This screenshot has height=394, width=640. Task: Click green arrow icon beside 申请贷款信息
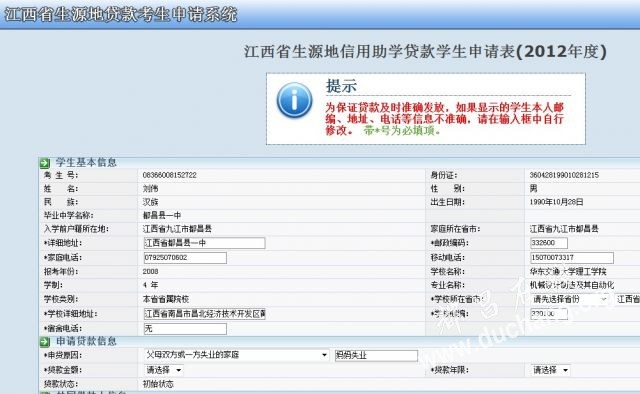click(x=44, y=342)
